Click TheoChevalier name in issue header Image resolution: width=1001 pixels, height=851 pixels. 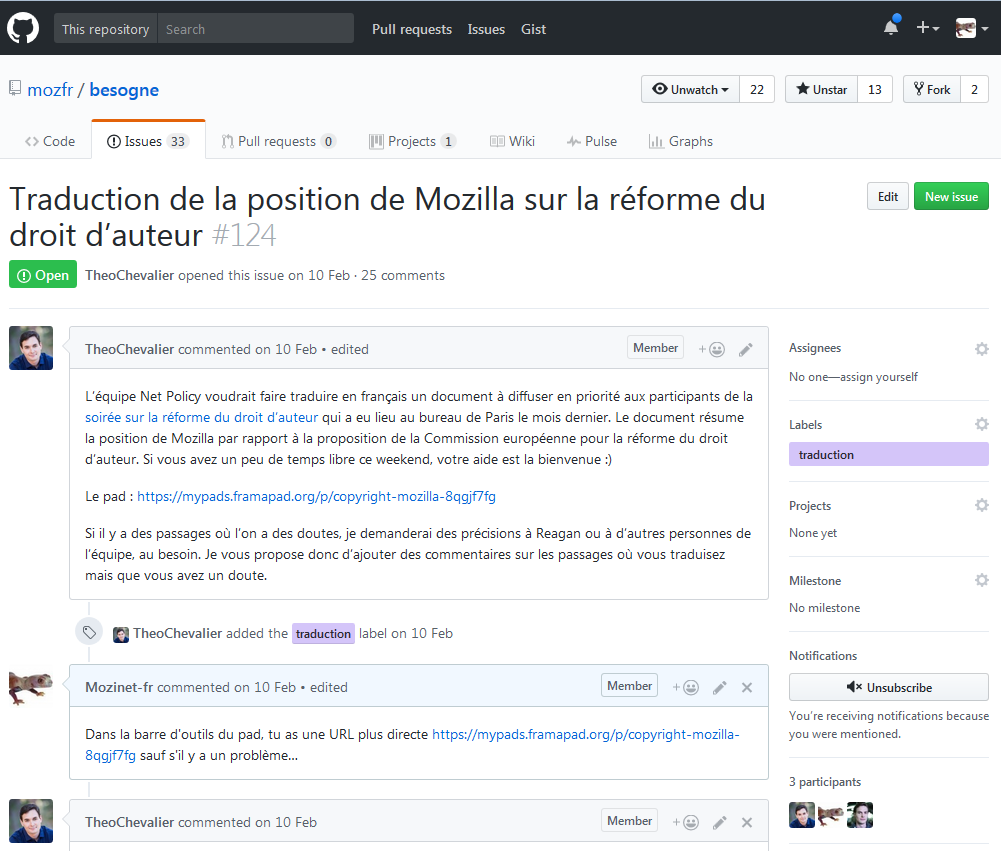pyautogui.click(x=130, y=275)
